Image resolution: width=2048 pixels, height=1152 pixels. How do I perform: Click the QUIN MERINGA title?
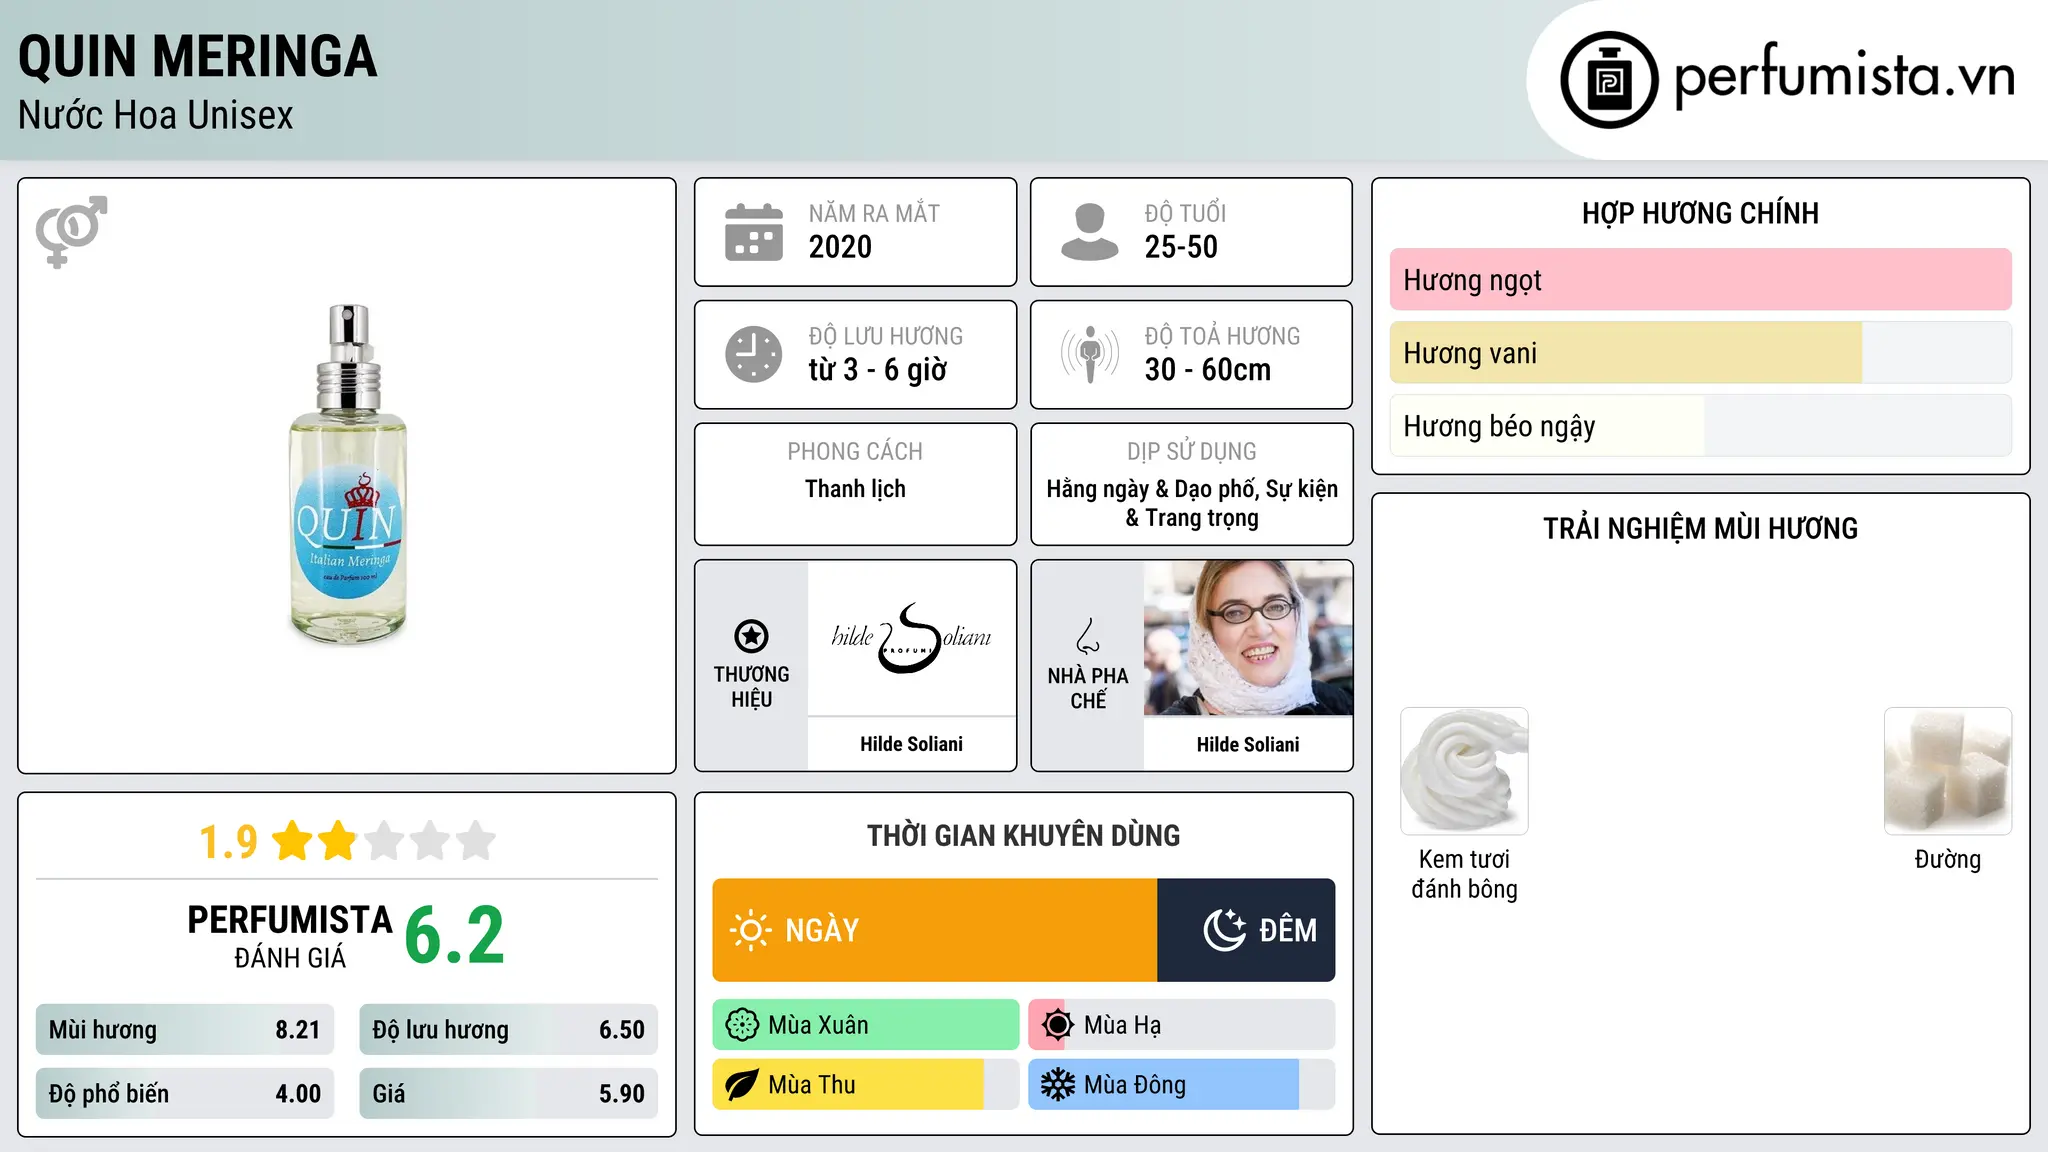(x=198, y=57)
